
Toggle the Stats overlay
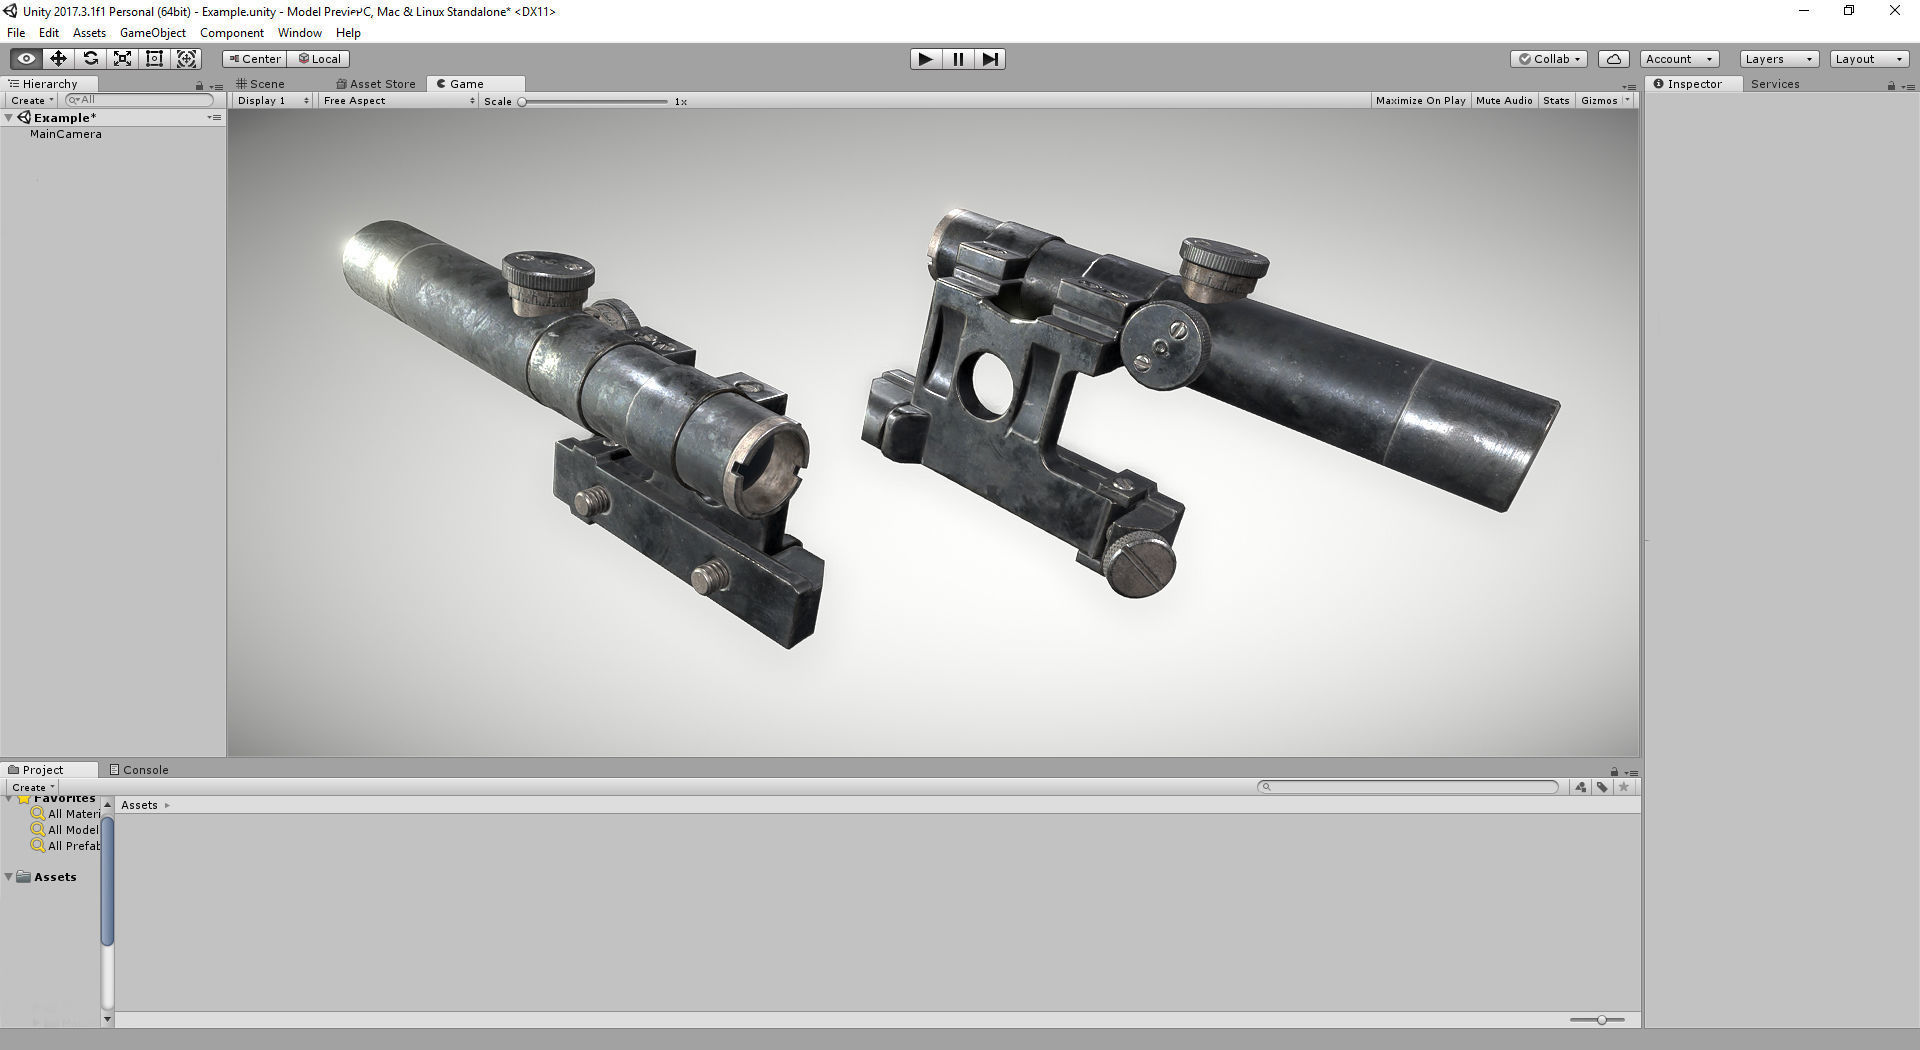[1556, 101]
